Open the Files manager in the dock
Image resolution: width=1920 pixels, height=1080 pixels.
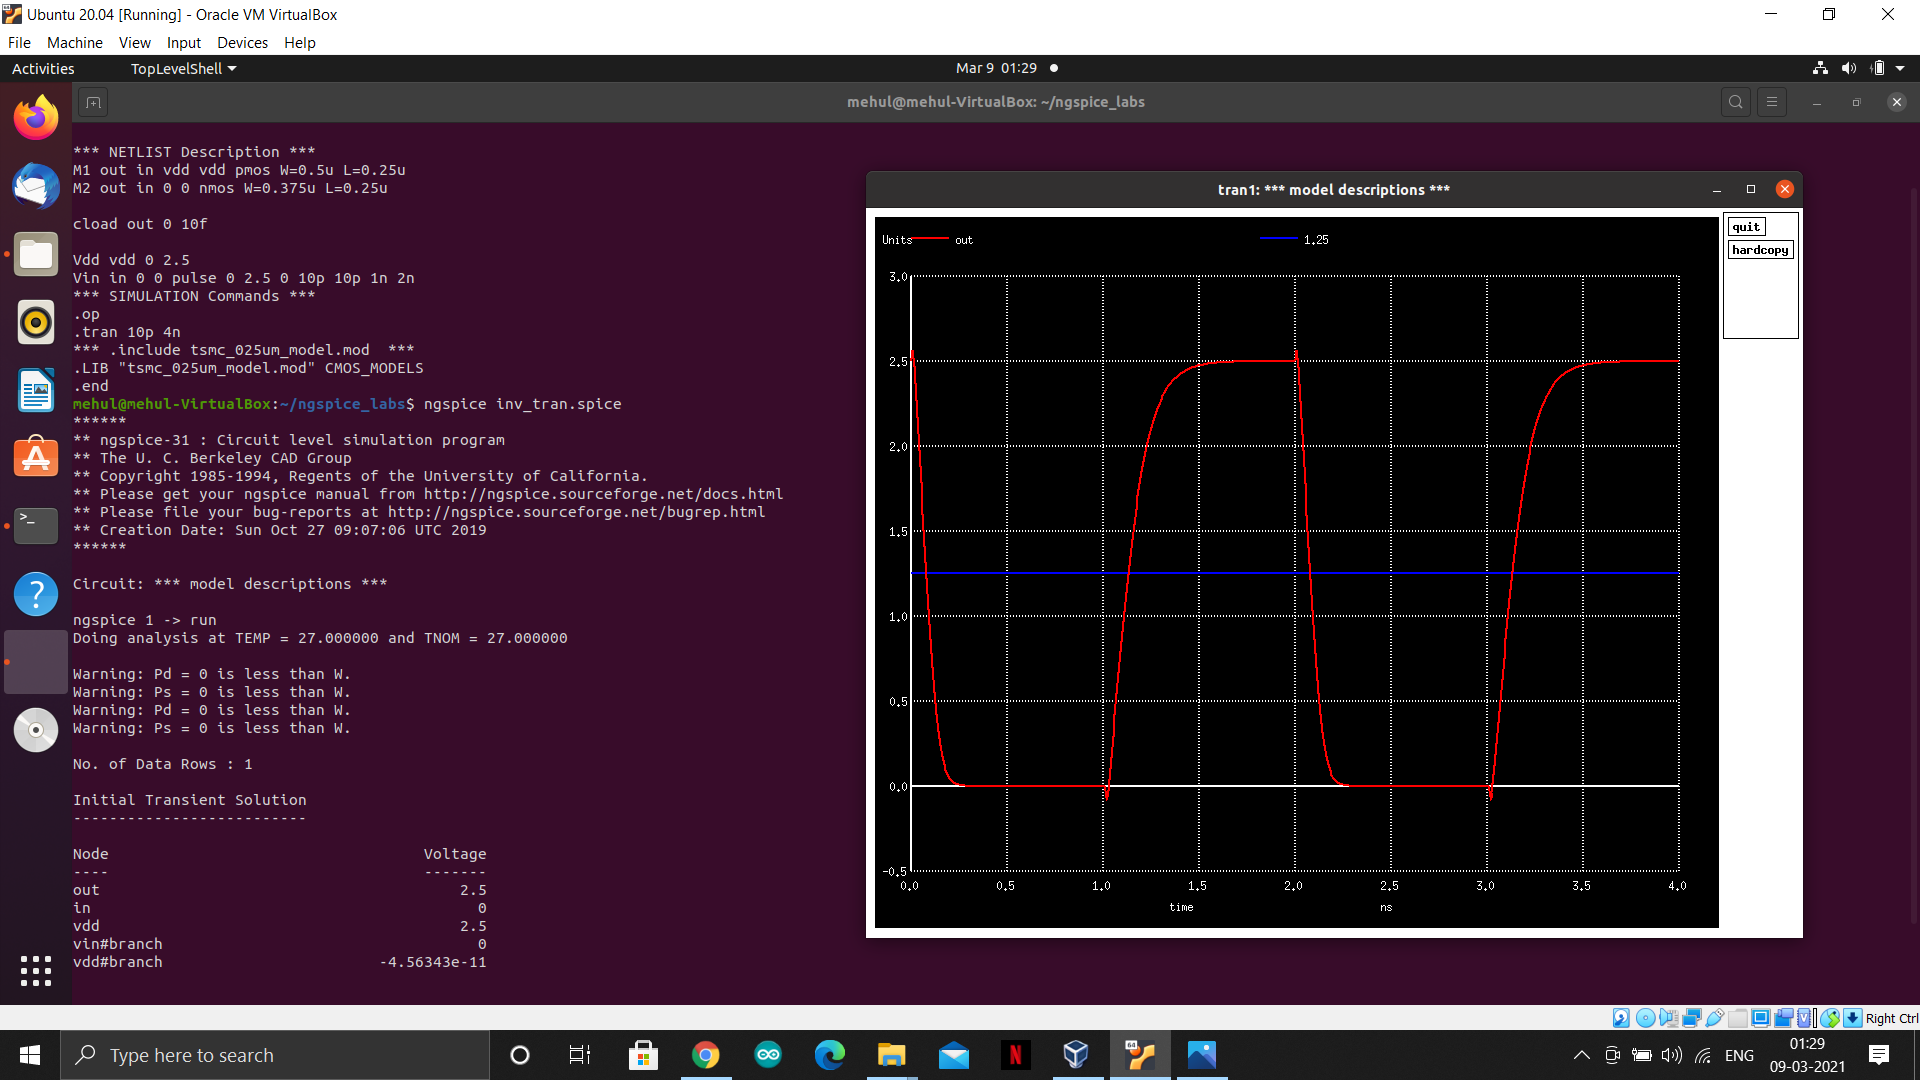[36, 254]
